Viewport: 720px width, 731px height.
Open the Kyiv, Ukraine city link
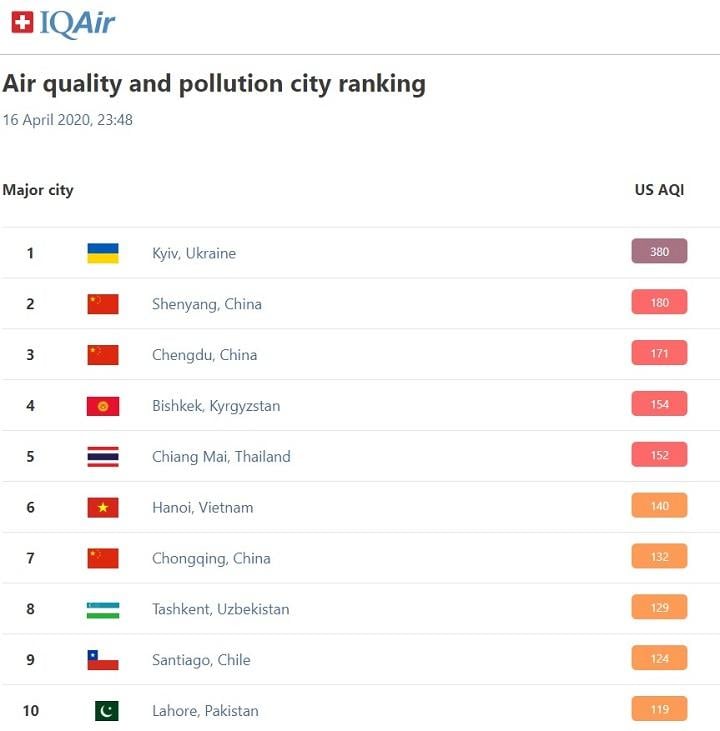pyautogui.click(x=194, y=253)
